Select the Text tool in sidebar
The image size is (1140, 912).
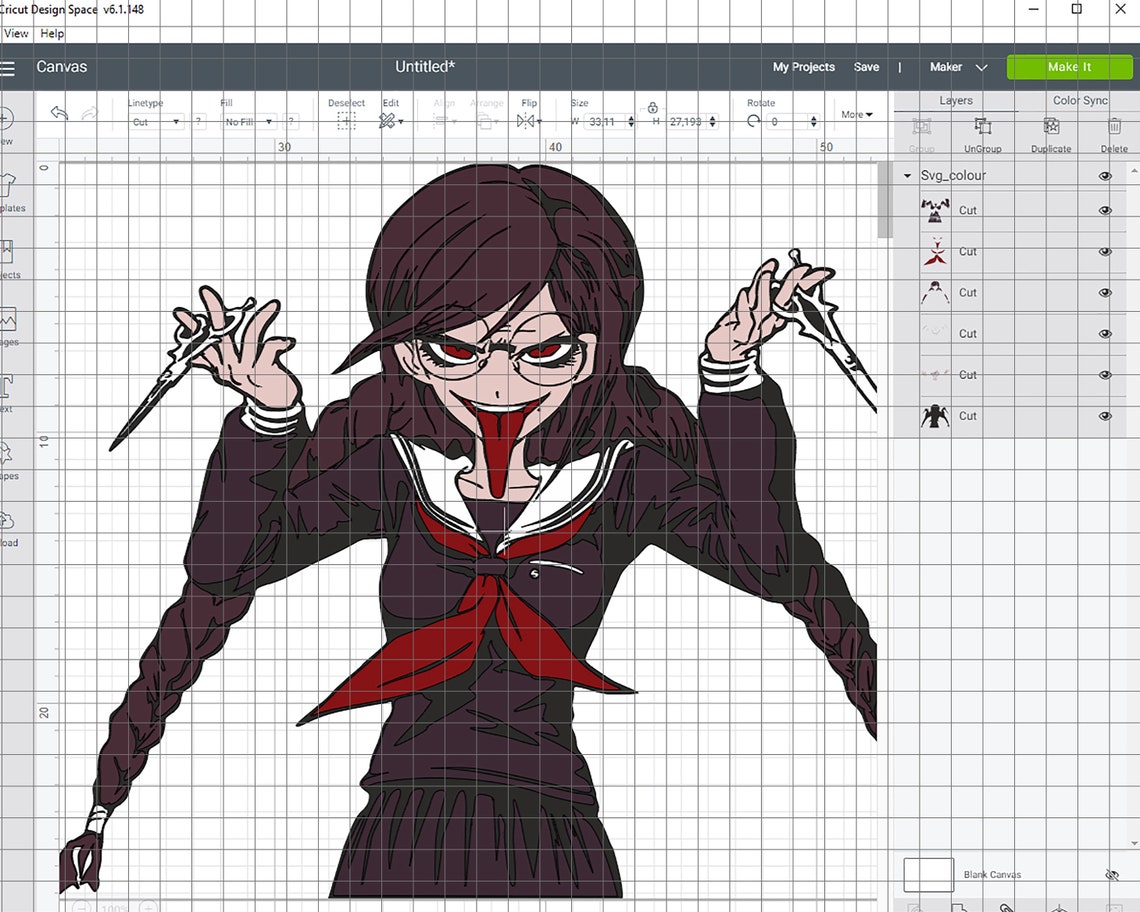(6, 393)
